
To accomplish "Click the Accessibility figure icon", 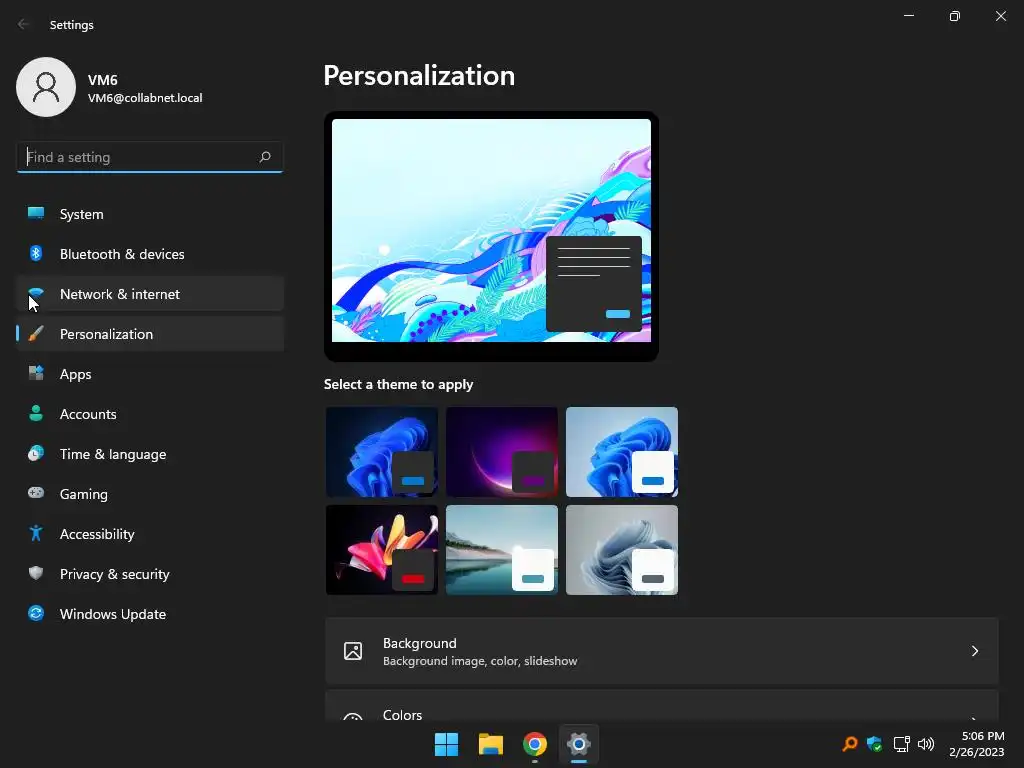I will point(36,534).
